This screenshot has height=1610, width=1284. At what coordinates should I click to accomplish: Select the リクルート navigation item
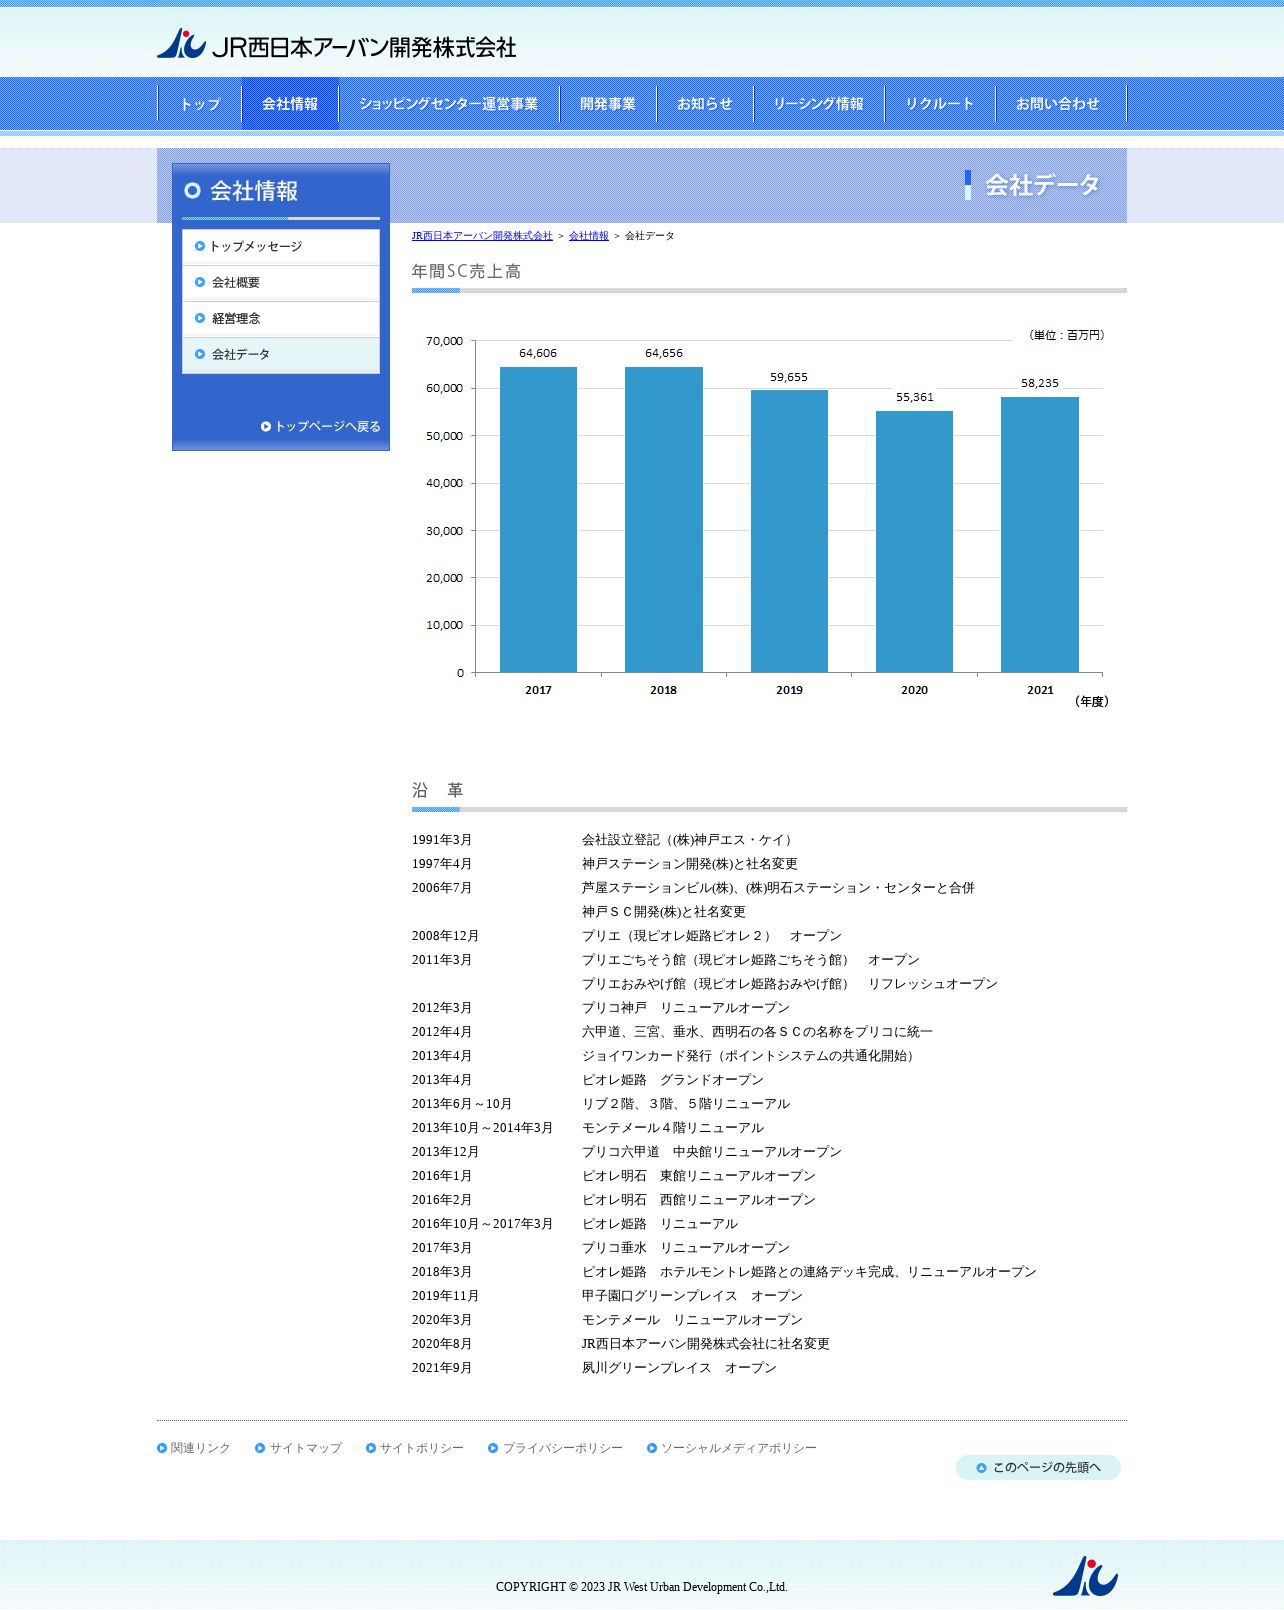tap(940, 104)
